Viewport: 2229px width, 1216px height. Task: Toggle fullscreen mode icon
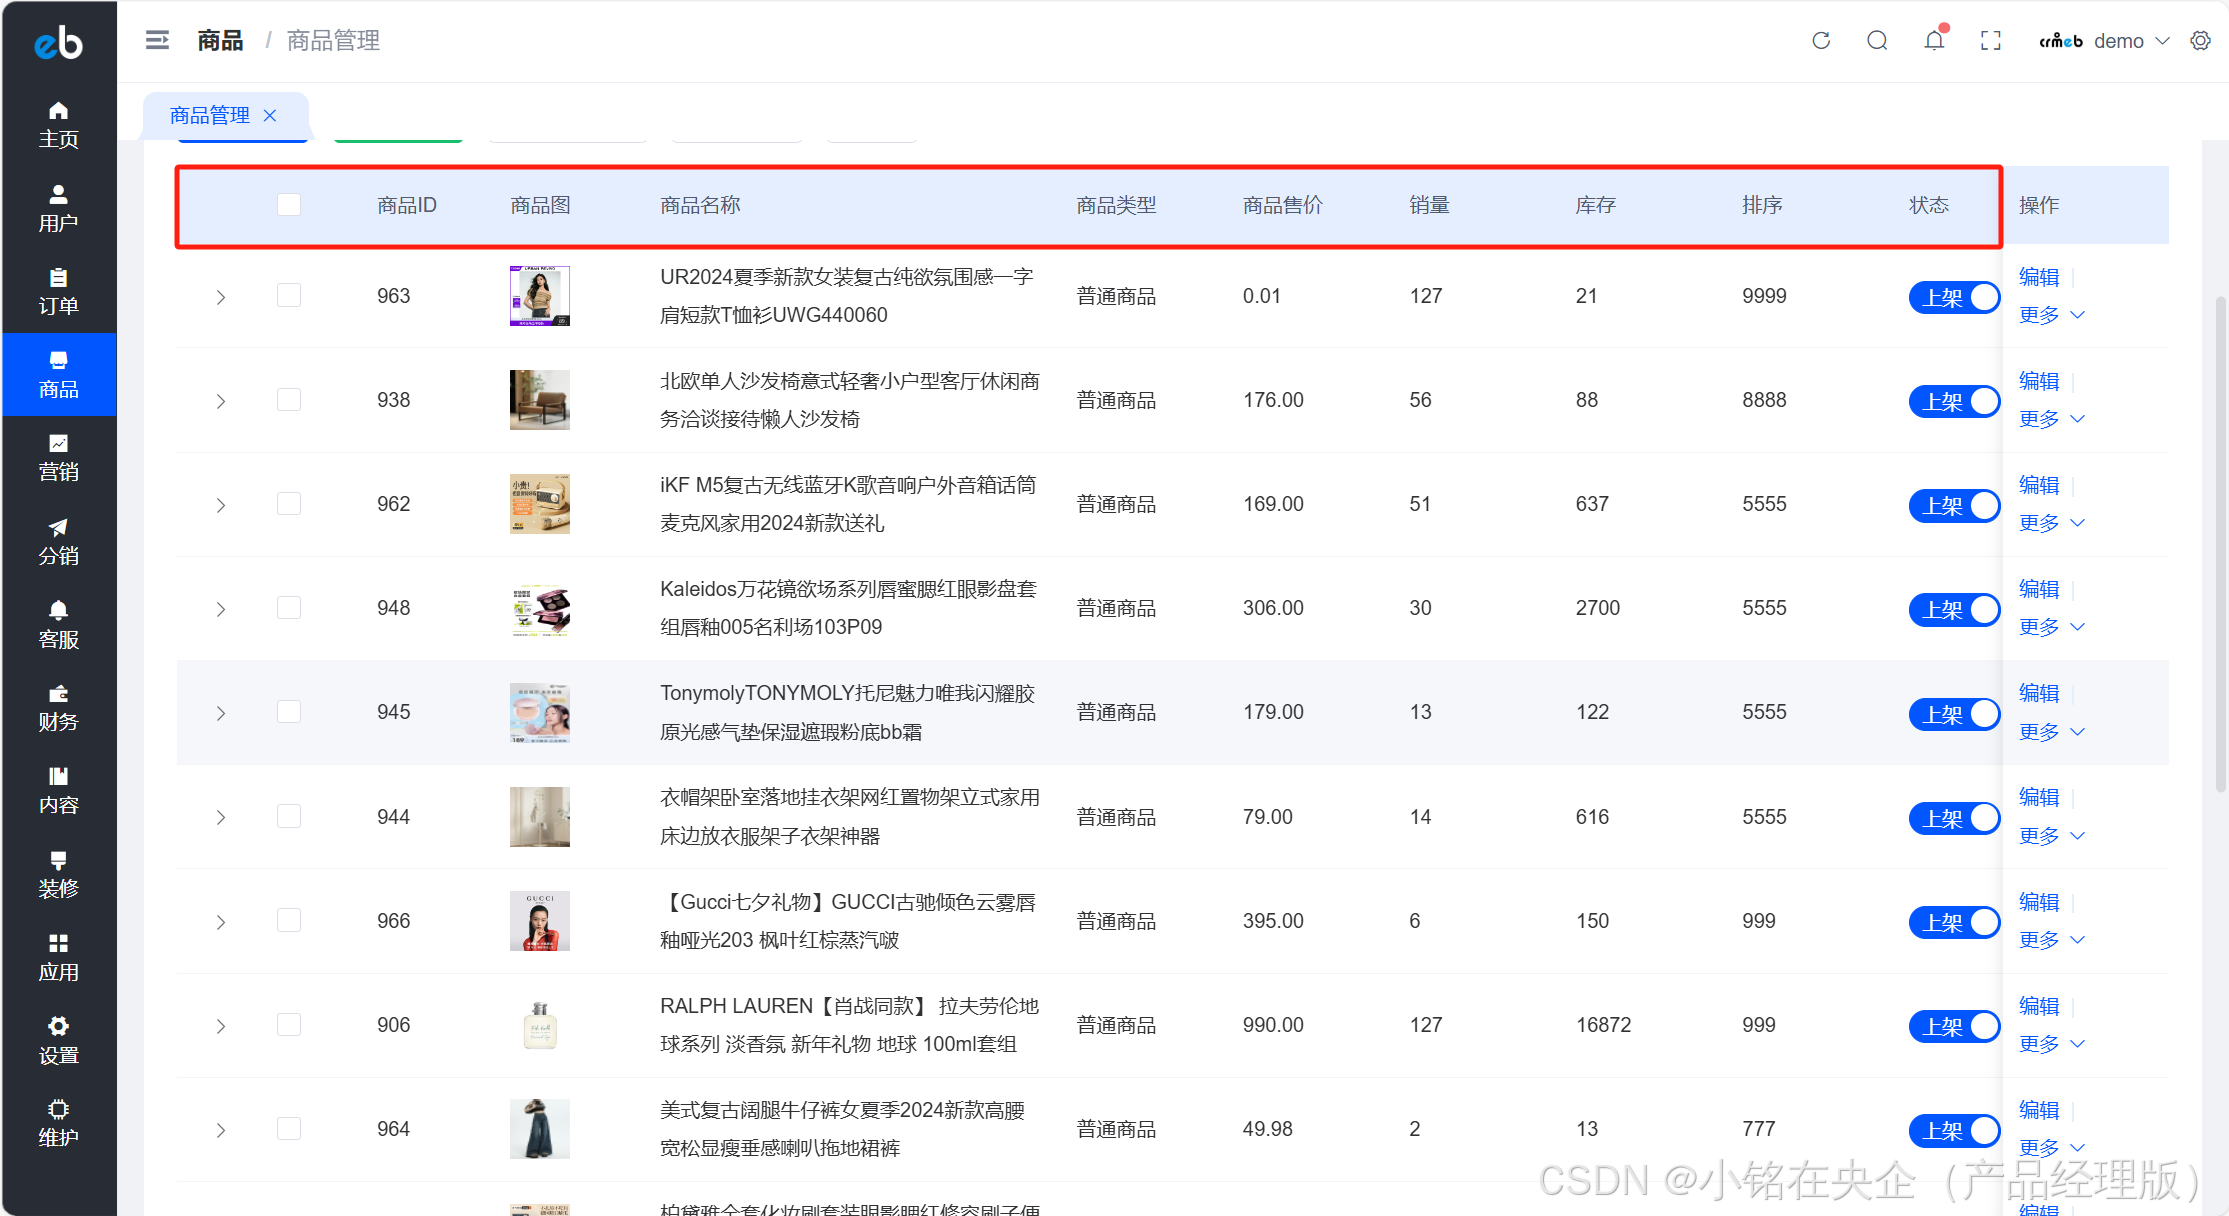(x=1991, y=40)
